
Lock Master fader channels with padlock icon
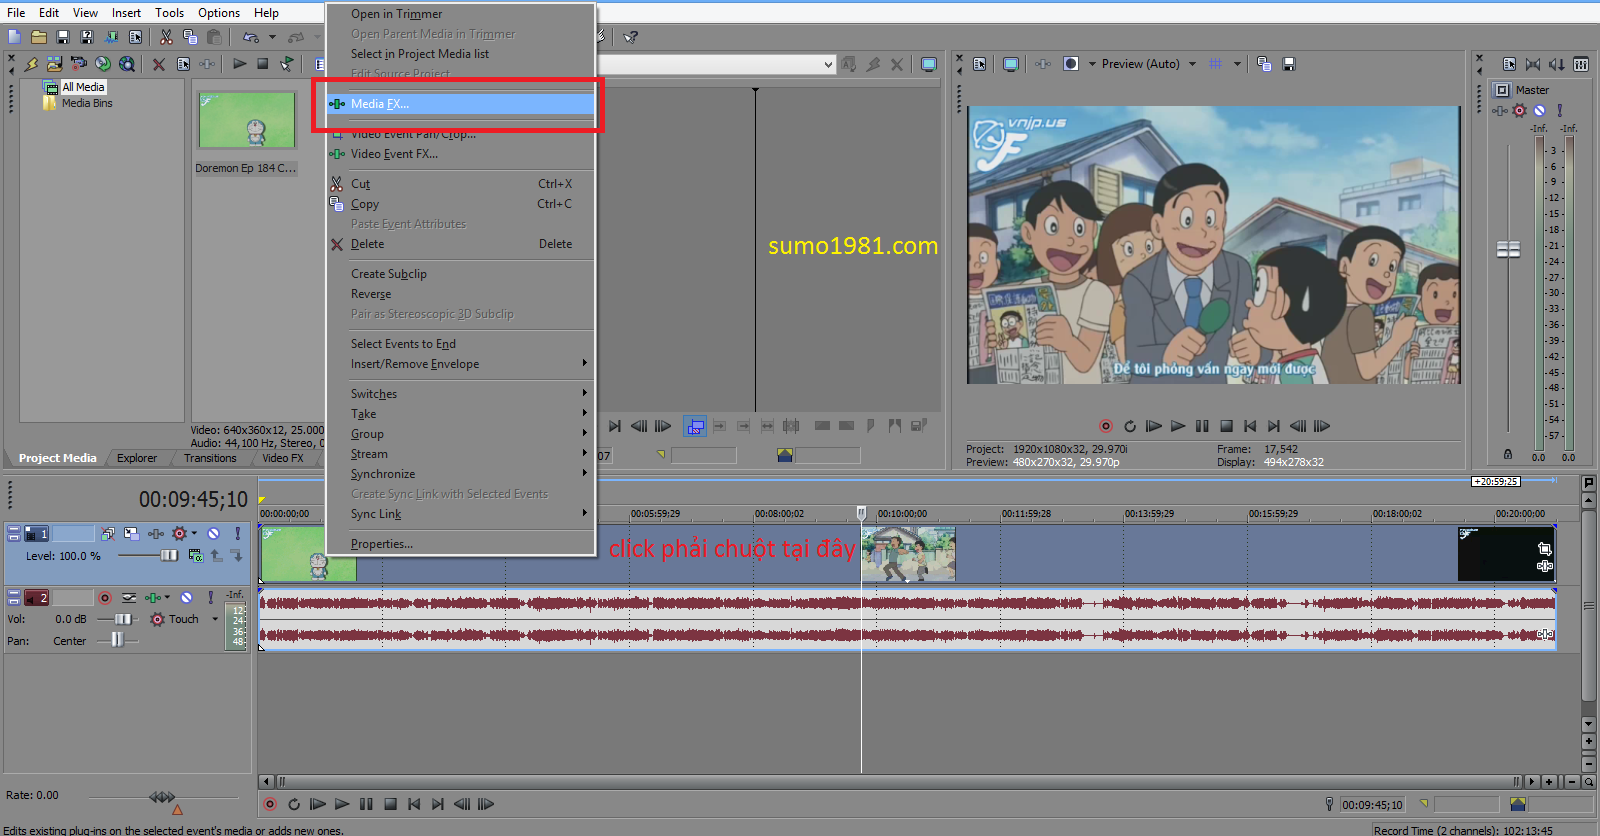tap(1508, 455)
